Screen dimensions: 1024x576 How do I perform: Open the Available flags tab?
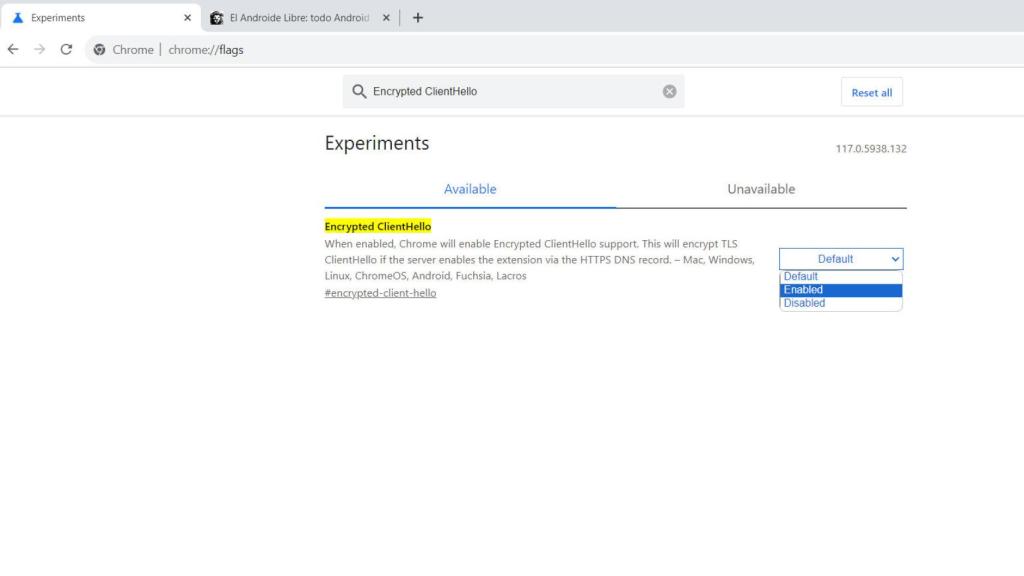470,189
